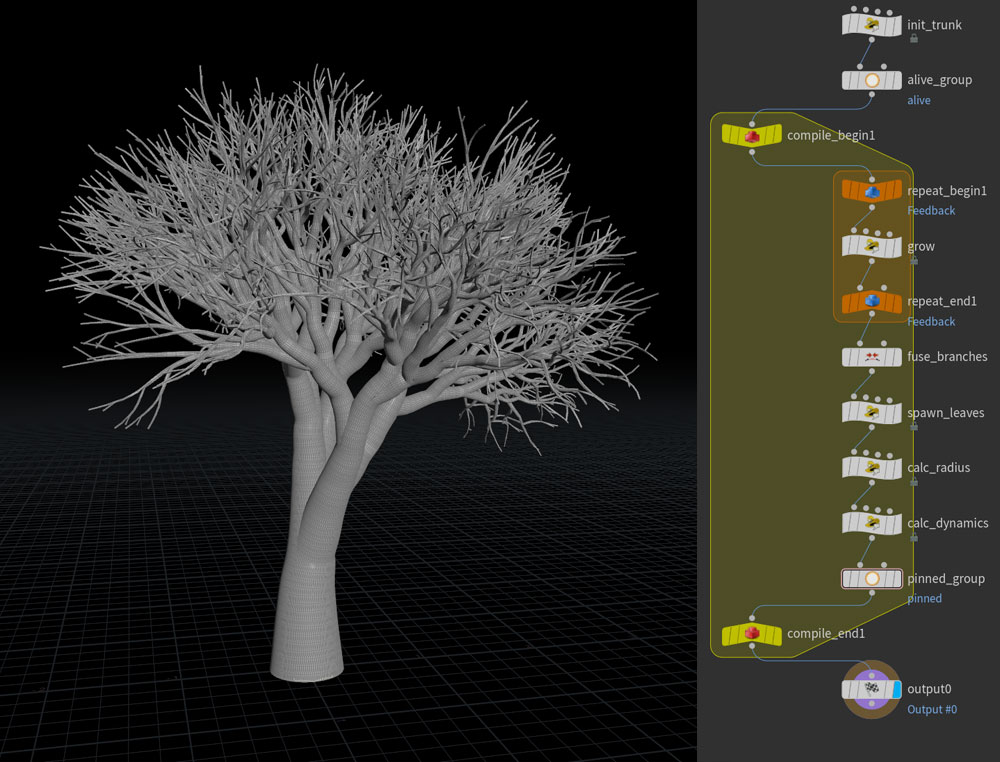The width and height of the screenshot is (1000, 762).
Task: Select the fuse_branches node icon
Action: 871,357
